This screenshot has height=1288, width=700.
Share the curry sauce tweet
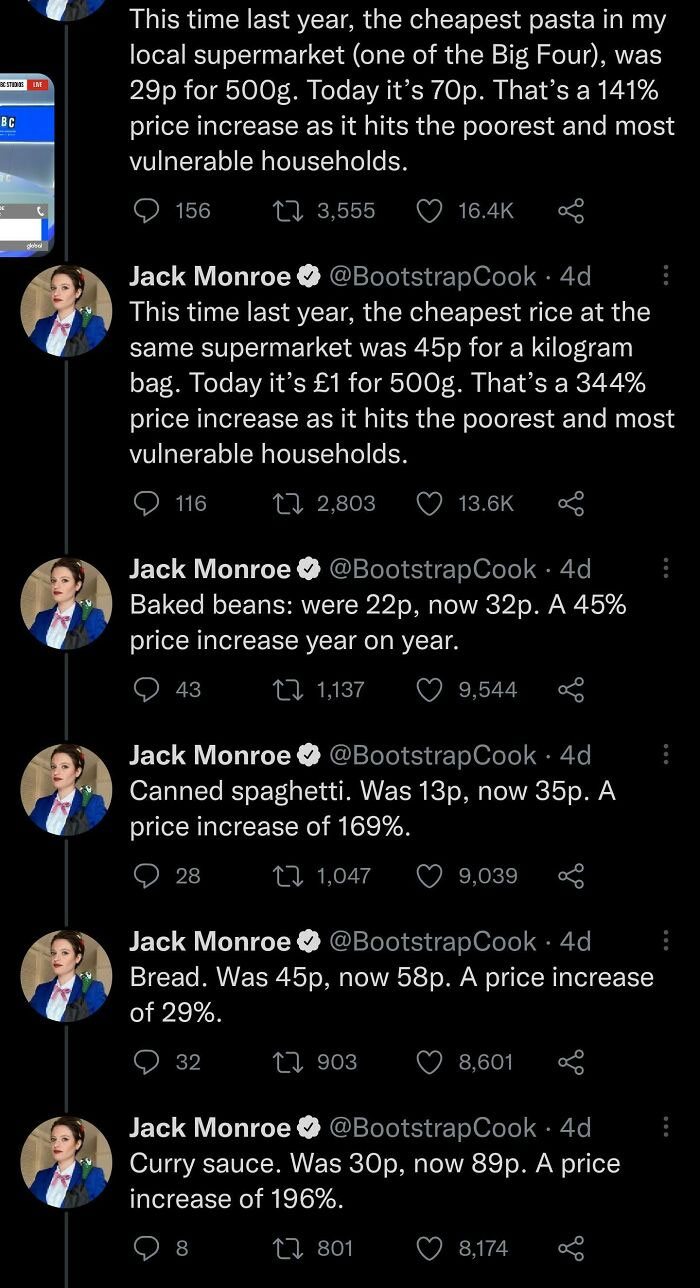pos(571,1247)
